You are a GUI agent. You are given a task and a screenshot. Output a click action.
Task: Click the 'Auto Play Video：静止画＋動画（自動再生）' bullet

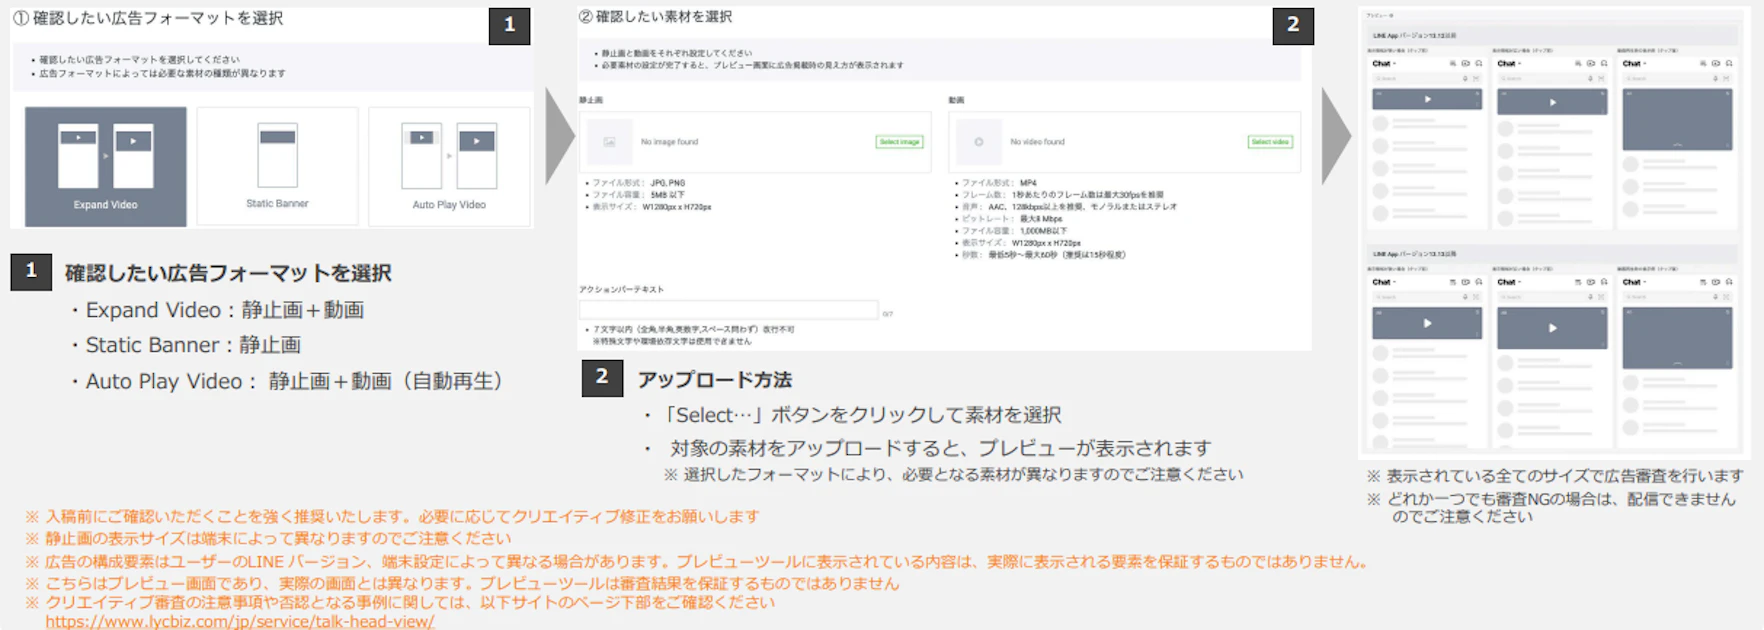287,381
